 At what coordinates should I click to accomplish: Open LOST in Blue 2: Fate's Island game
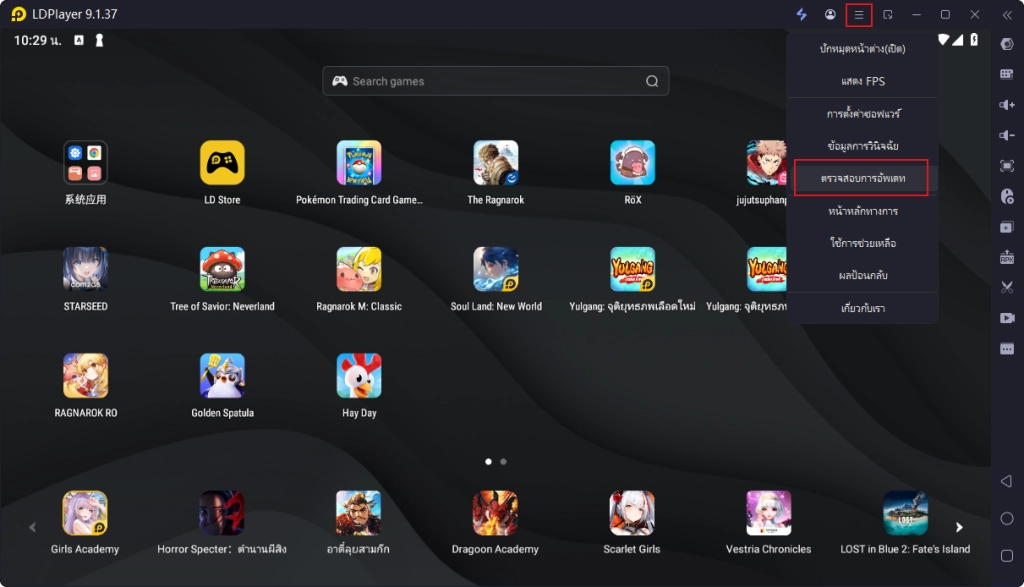(x=905, y=522)
